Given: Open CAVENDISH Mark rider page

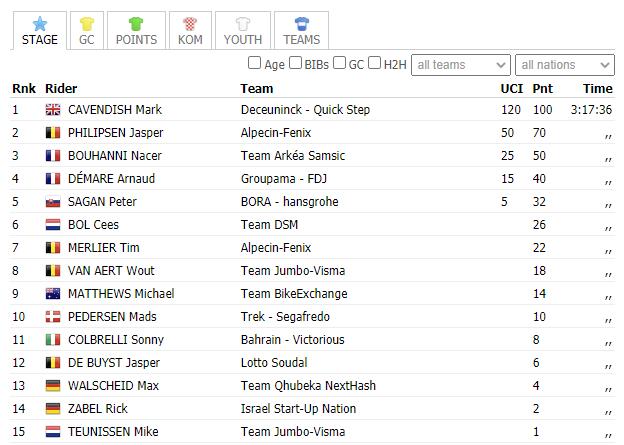Looking at the screenshot, I should pos(115,110).
